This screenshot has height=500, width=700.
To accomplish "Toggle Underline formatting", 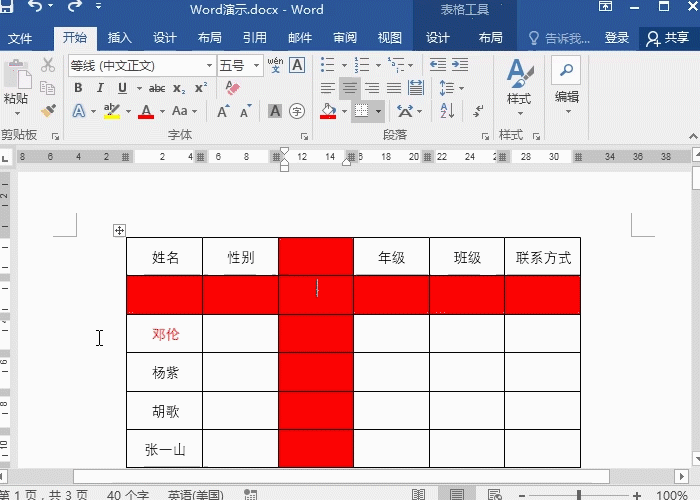I will [x=122, y=88].
